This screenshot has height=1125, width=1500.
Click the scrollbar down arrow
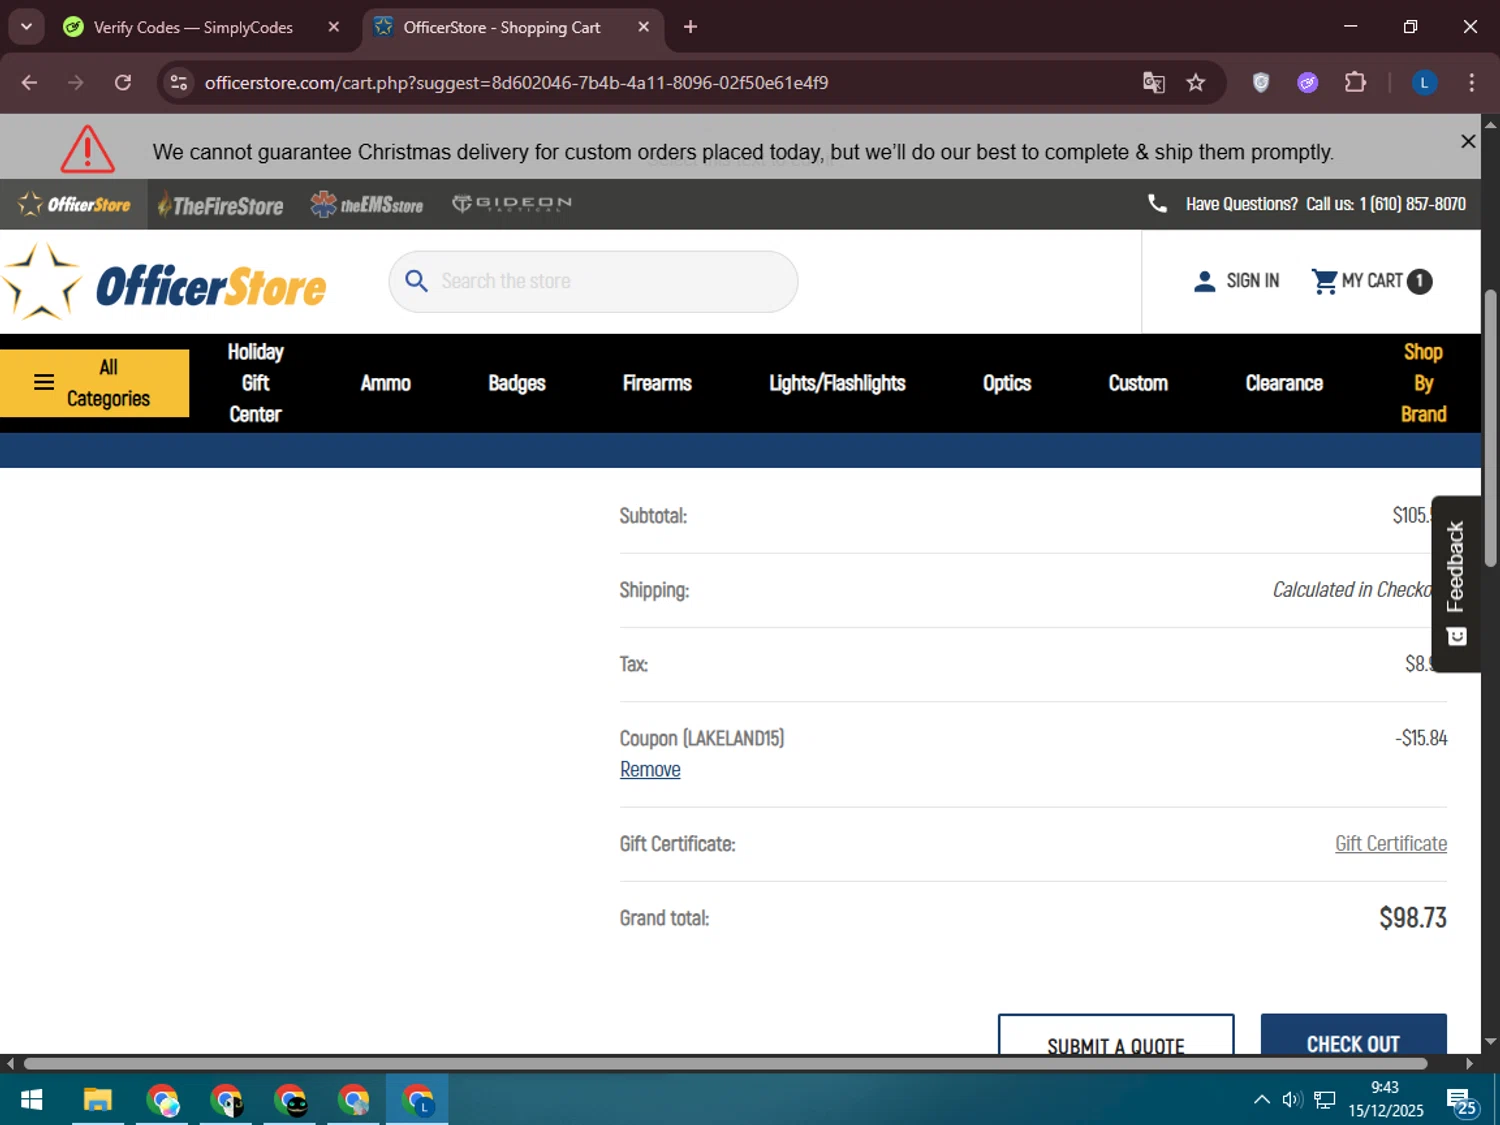click(1490, 1041)
